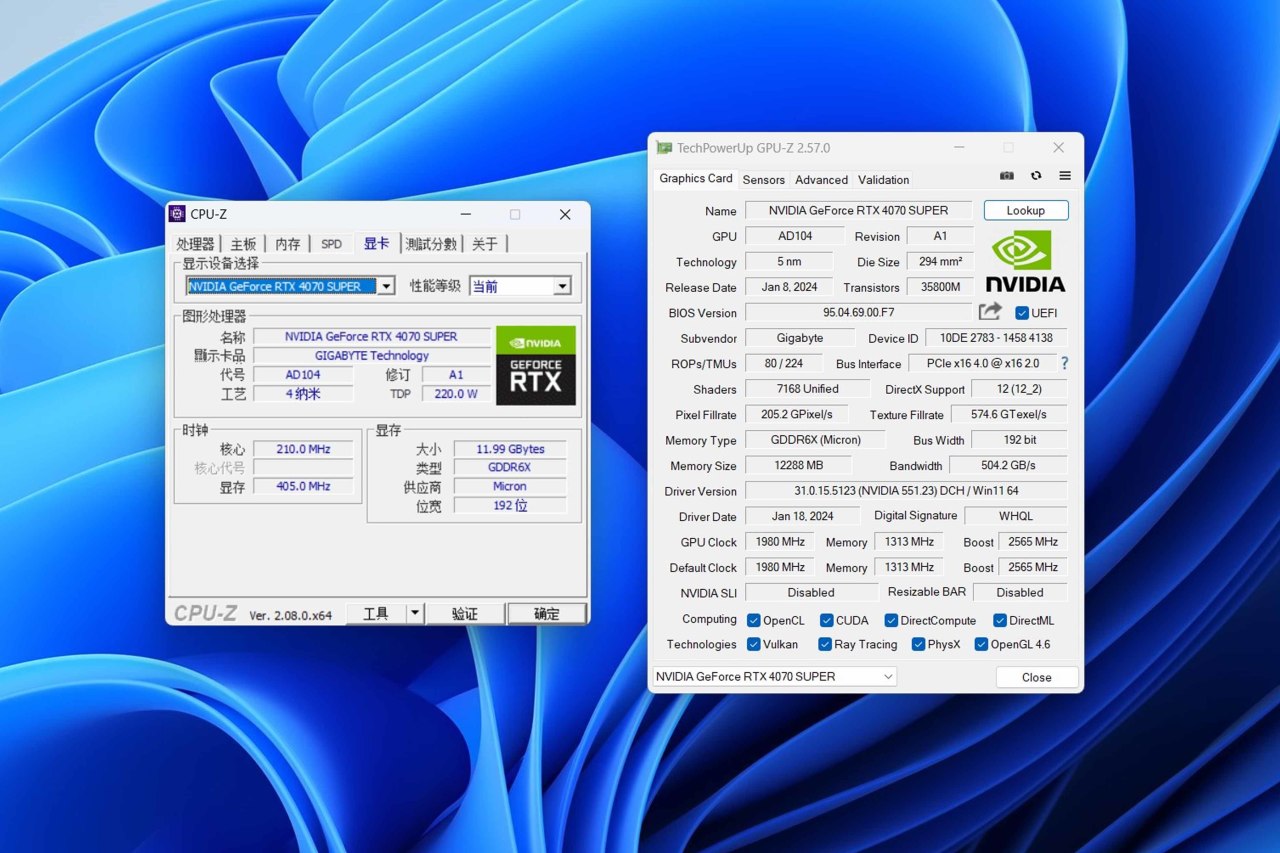This screenshot has height=853, width=1280.
Task: Click the GeForce RTX logo in CPU-Z
Action: pos(536,366)
